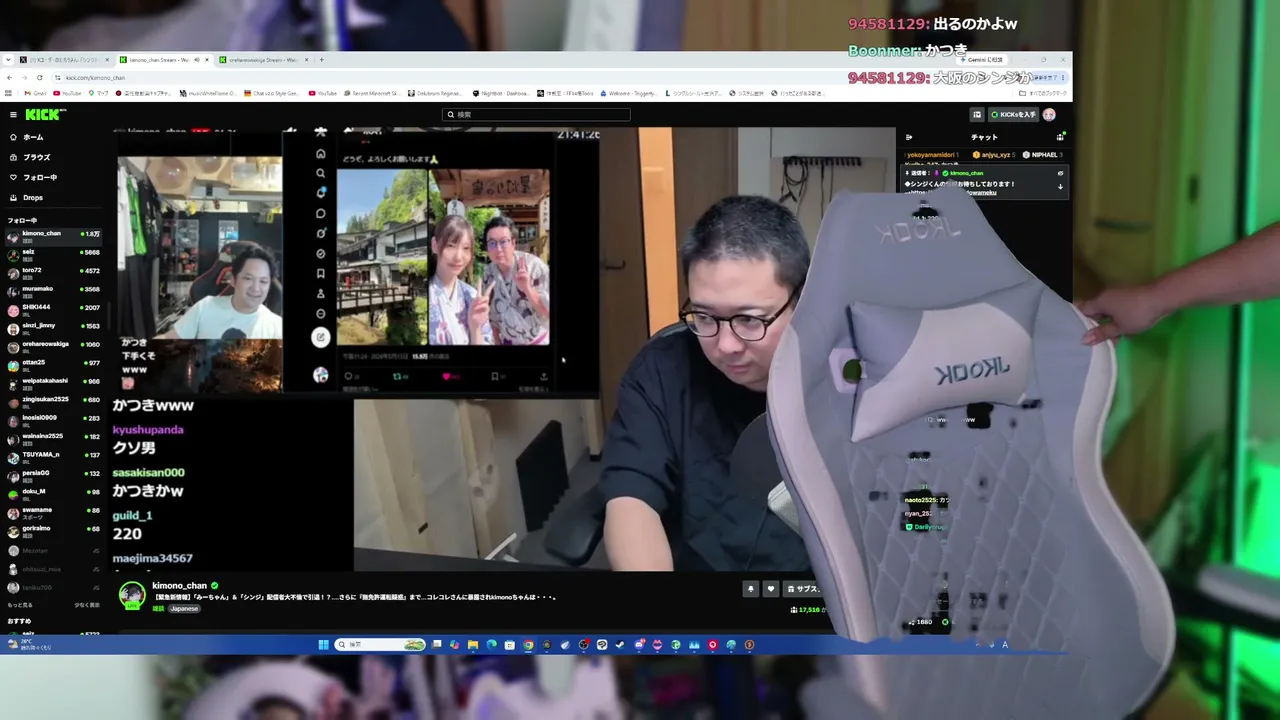This screenshot has height=720, width=1280.
Task: Open the user profile avatar menu
Action: point(1049,115)
